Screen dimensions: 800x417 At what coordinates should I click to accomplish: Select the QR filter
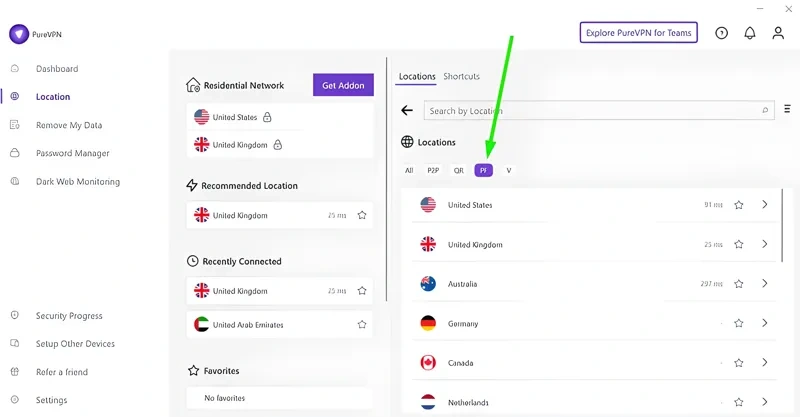pyautogui.click(x=459, y=170)
